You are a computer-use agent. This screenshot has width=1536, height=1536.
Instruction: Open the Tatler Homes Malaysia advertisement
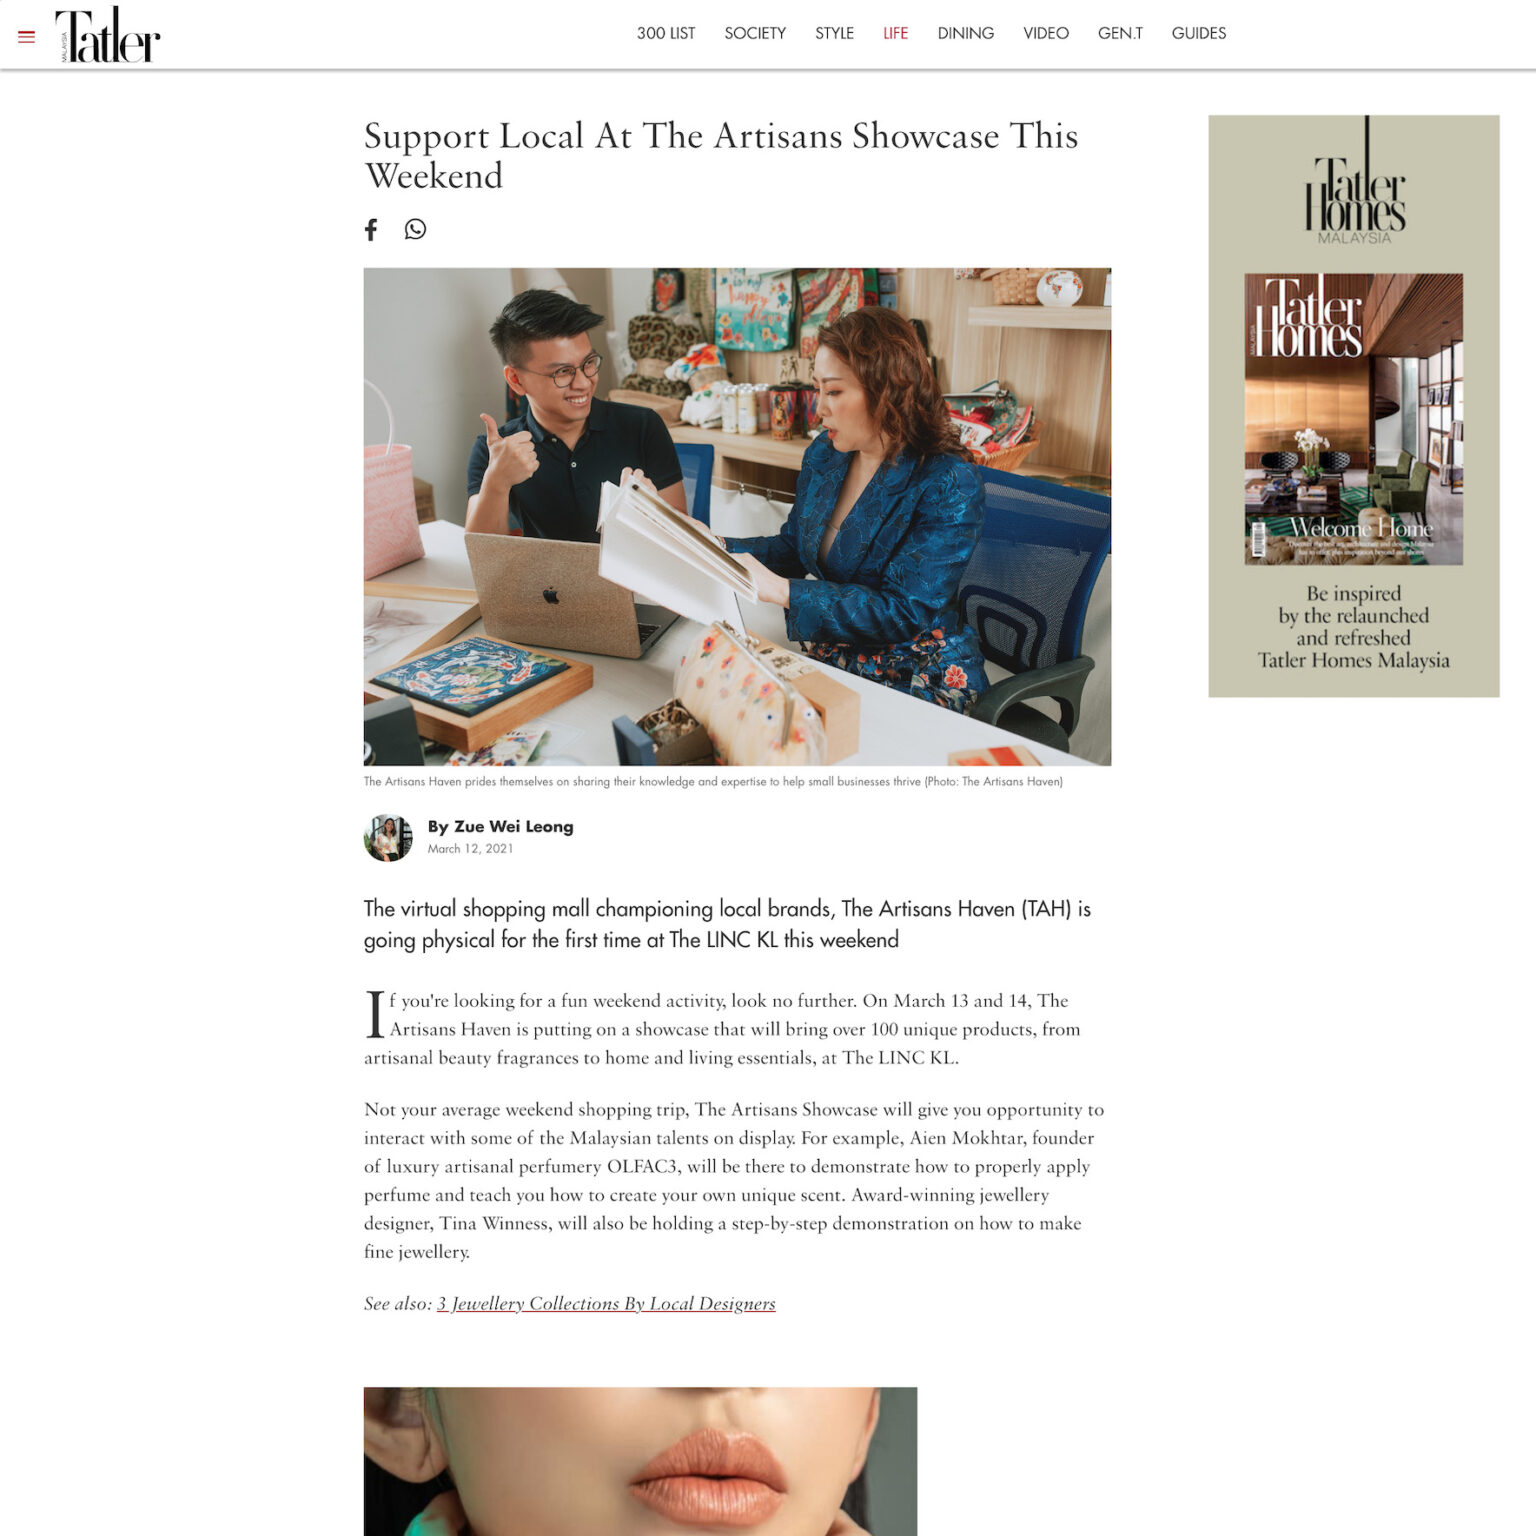[1353, 406]
